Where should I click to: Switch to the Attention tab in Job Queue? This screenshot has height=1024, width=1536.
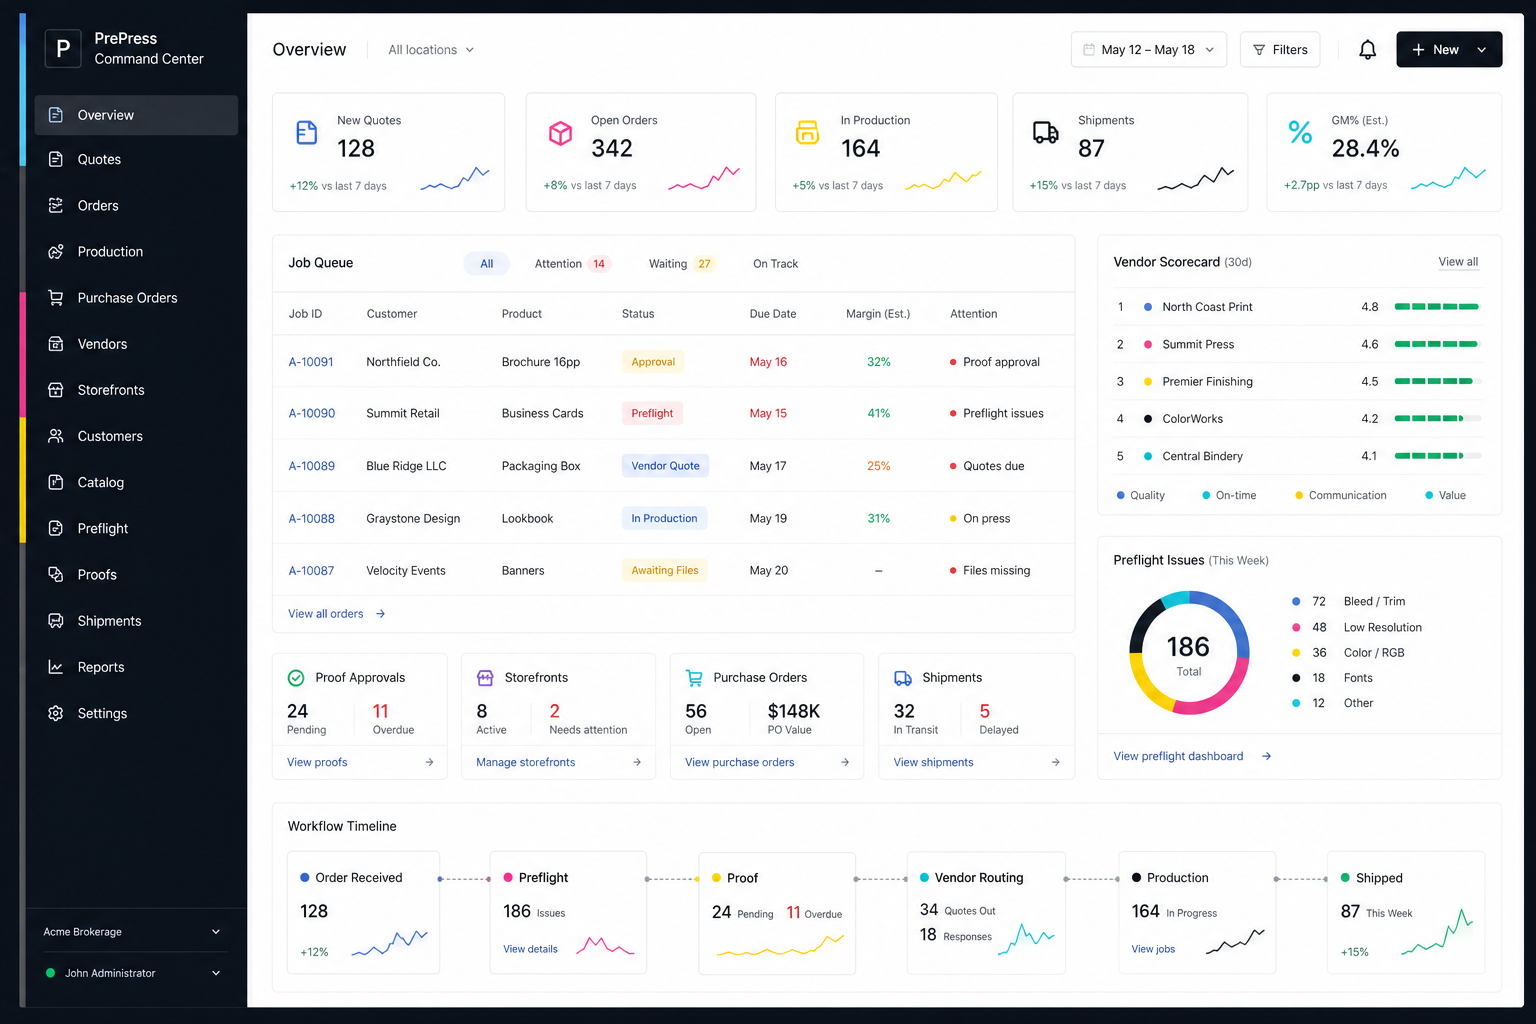pyautogui.click(x=571, y=264)
